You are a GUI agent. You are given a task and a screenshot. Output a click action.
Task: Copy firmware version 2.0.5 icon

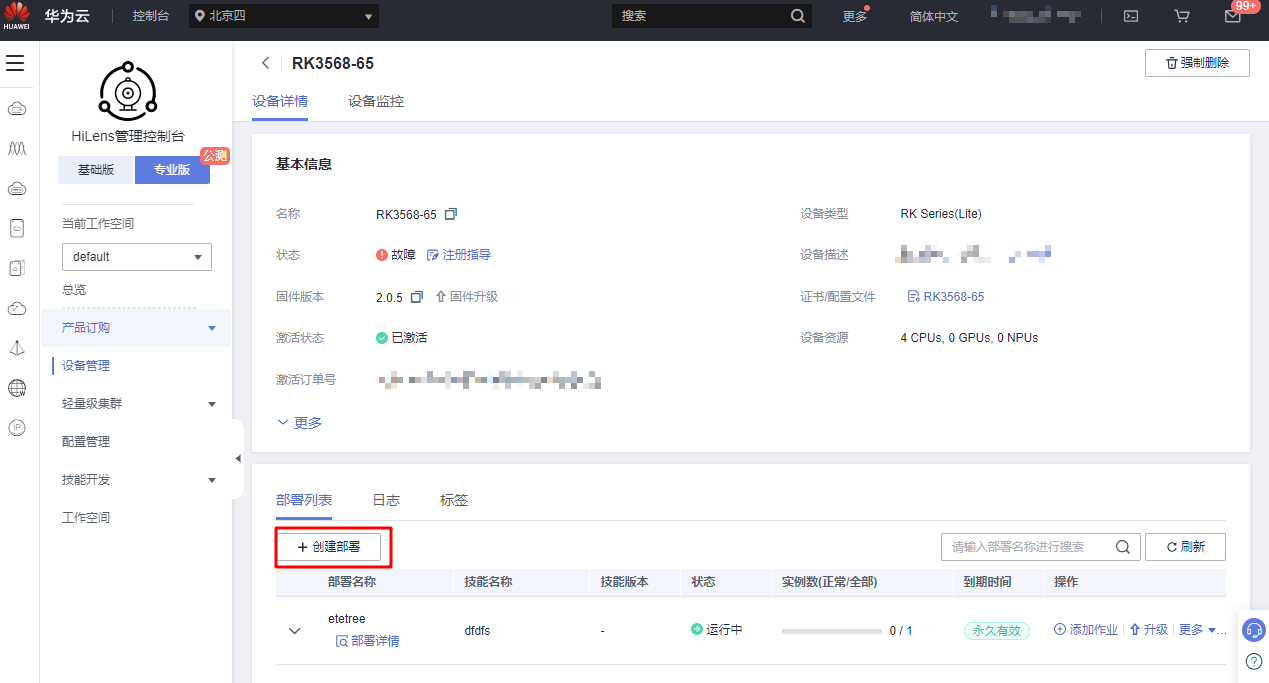coord(417,297)
